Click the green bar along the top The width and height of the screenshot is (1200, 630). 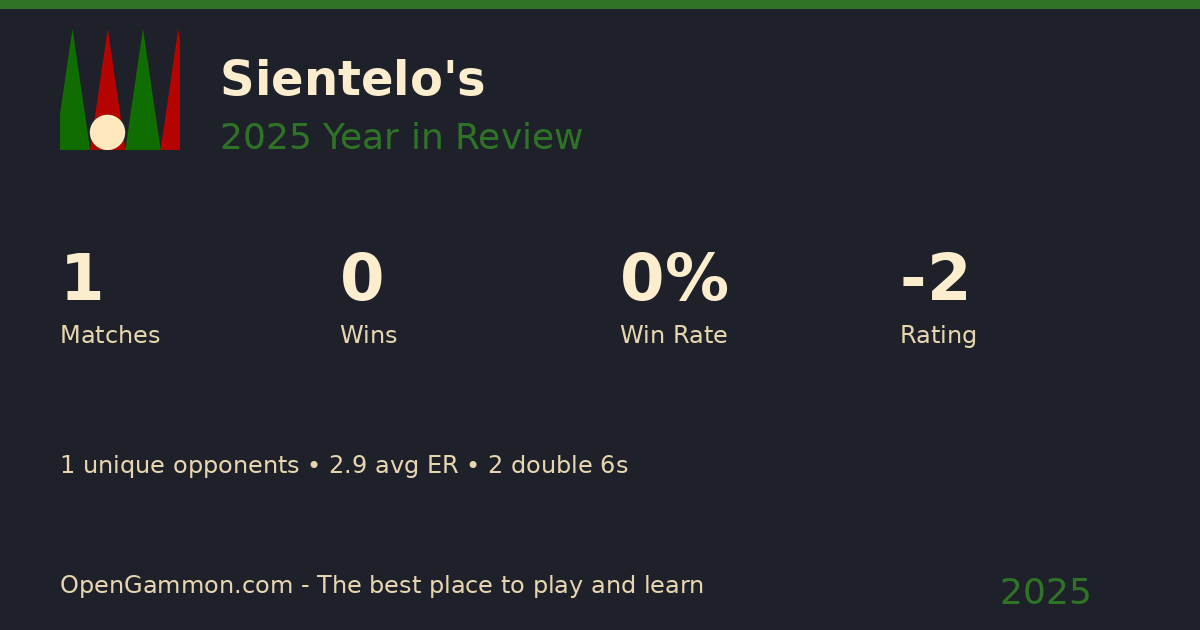pos(600,4)
